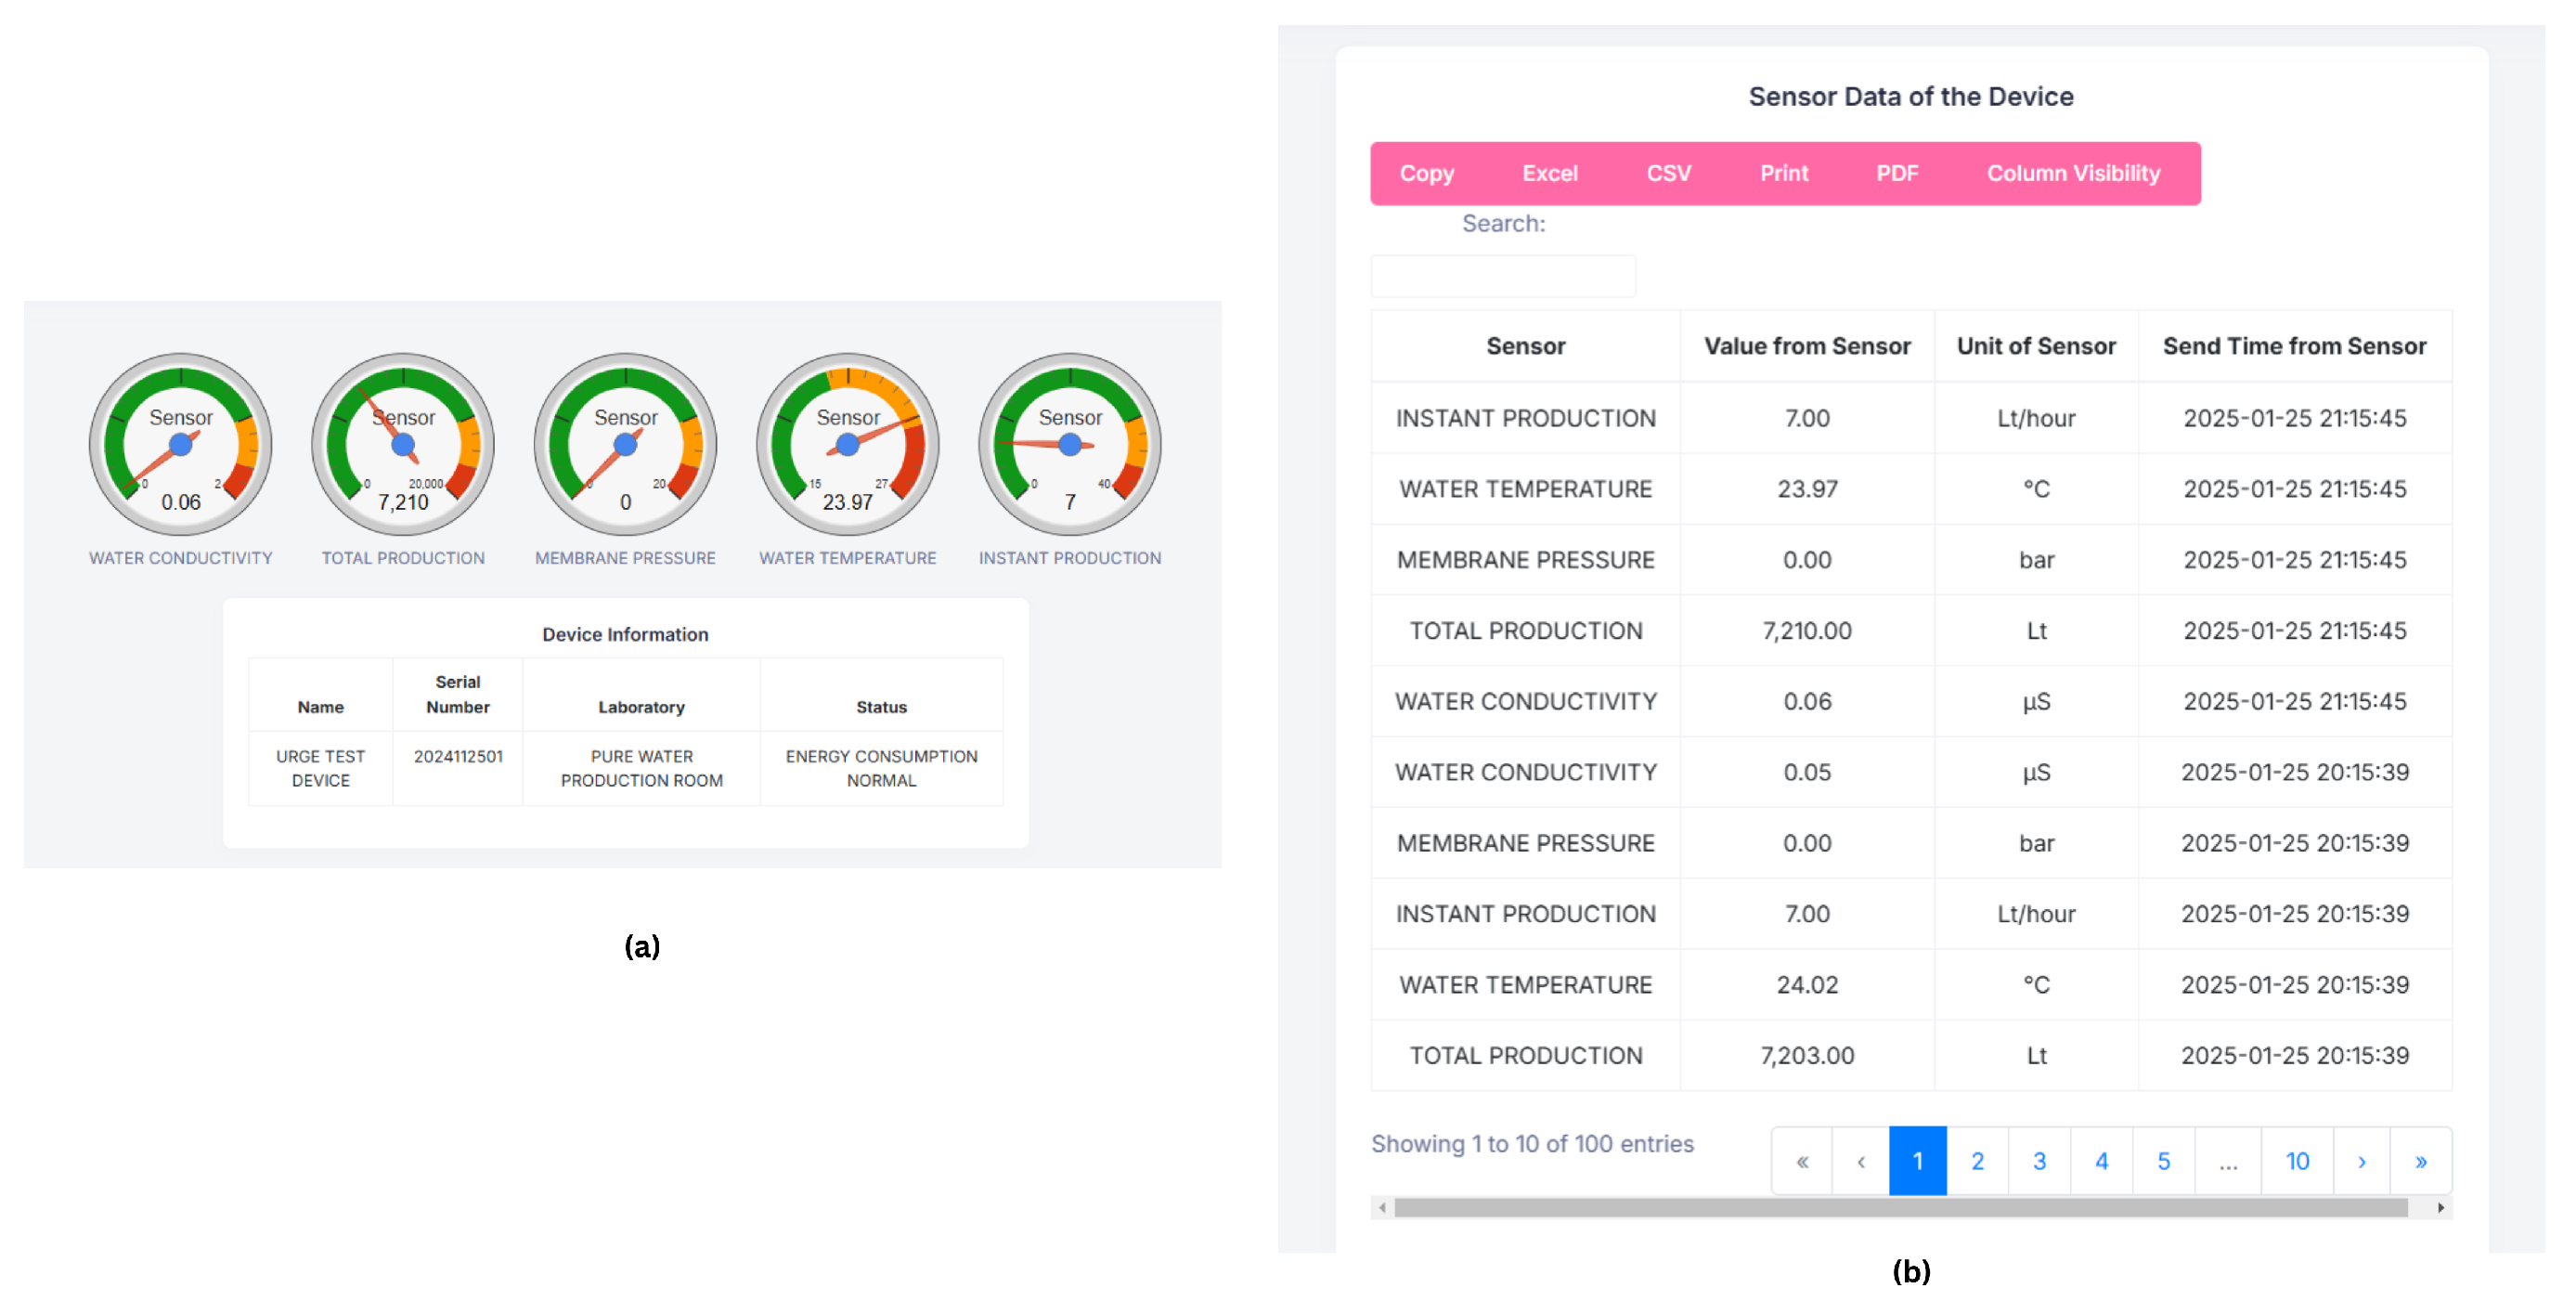Click the Water Conductivity gauge

(x=181, y=445)
